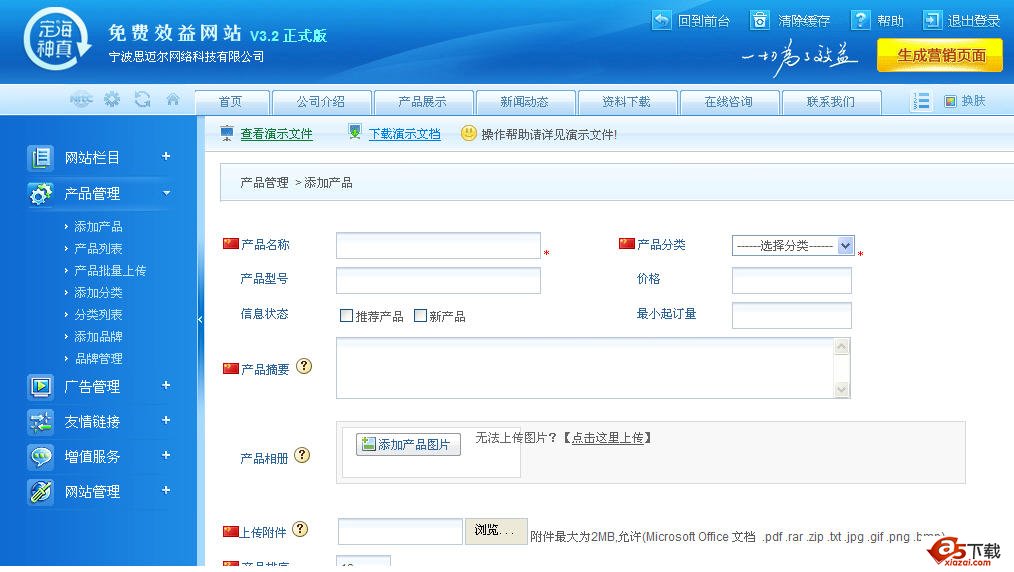Select 添加产品 in the sidebar
This screenshot has width=1014, height=572.
98,226
